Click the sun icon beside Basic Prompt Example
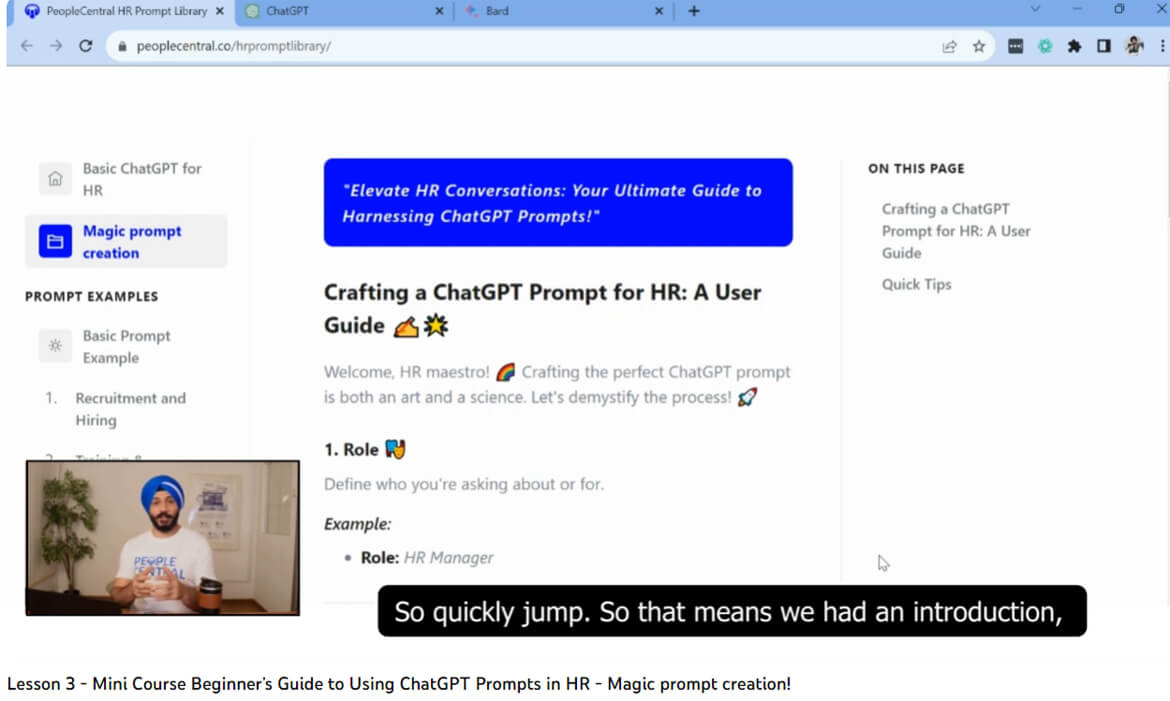Image resolution: width=1170 pixels, height=701 pixels. 55,346
